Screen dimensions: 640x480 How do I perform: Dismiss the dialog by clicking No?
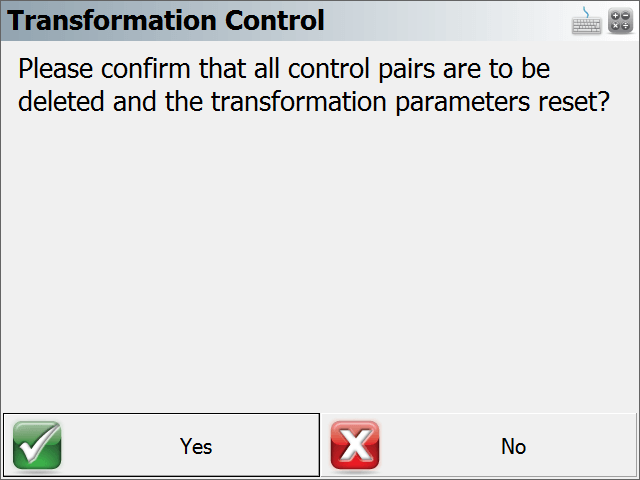click(x=478, y=445)
